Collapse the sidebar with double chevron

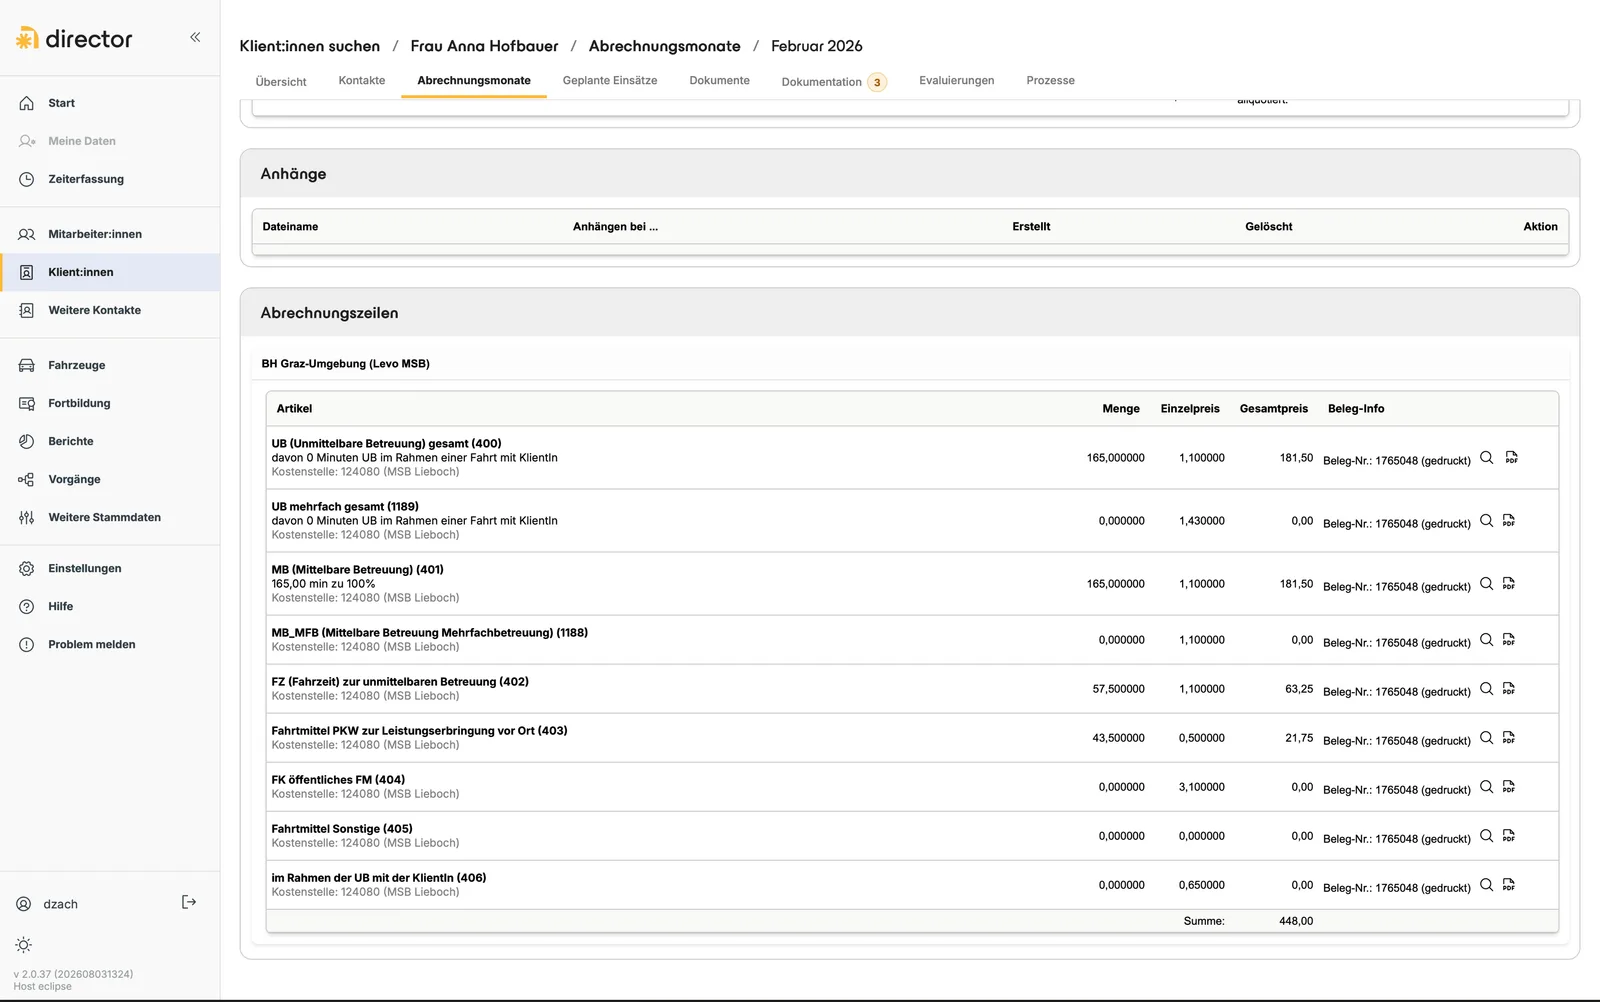195,37
